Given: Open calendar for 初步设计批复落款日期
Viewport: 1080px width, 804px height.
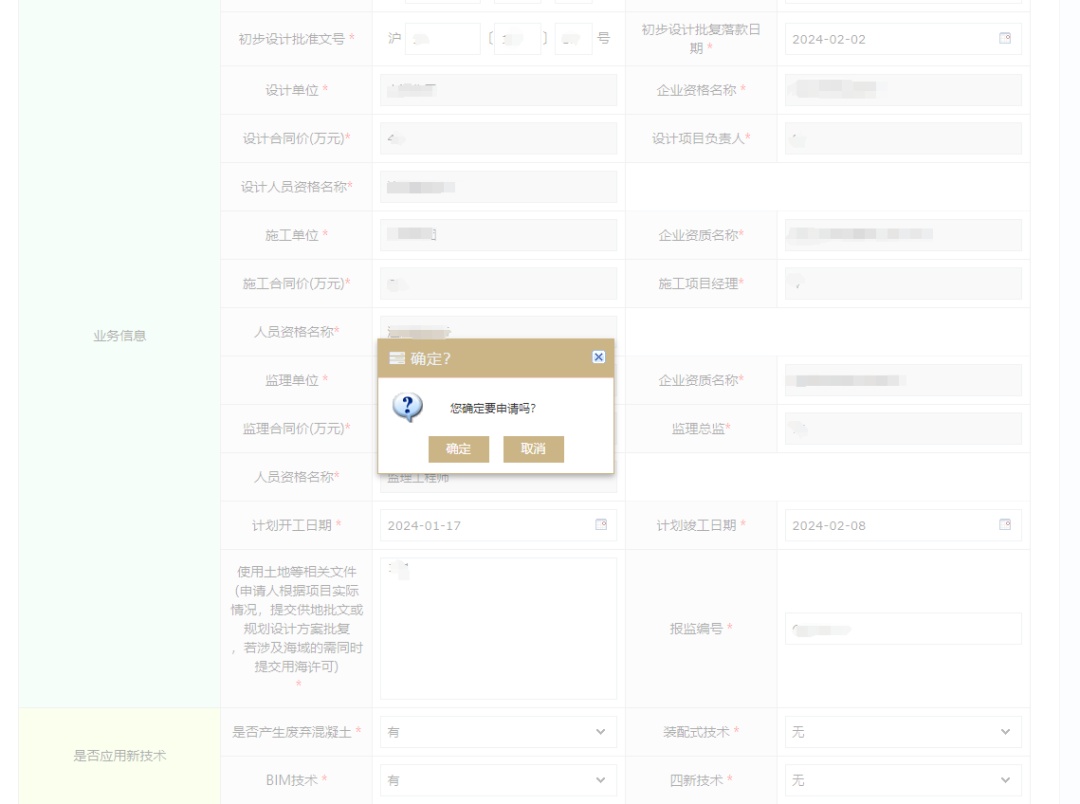Looking at the screenshot, I should [x=1005, y=39].
